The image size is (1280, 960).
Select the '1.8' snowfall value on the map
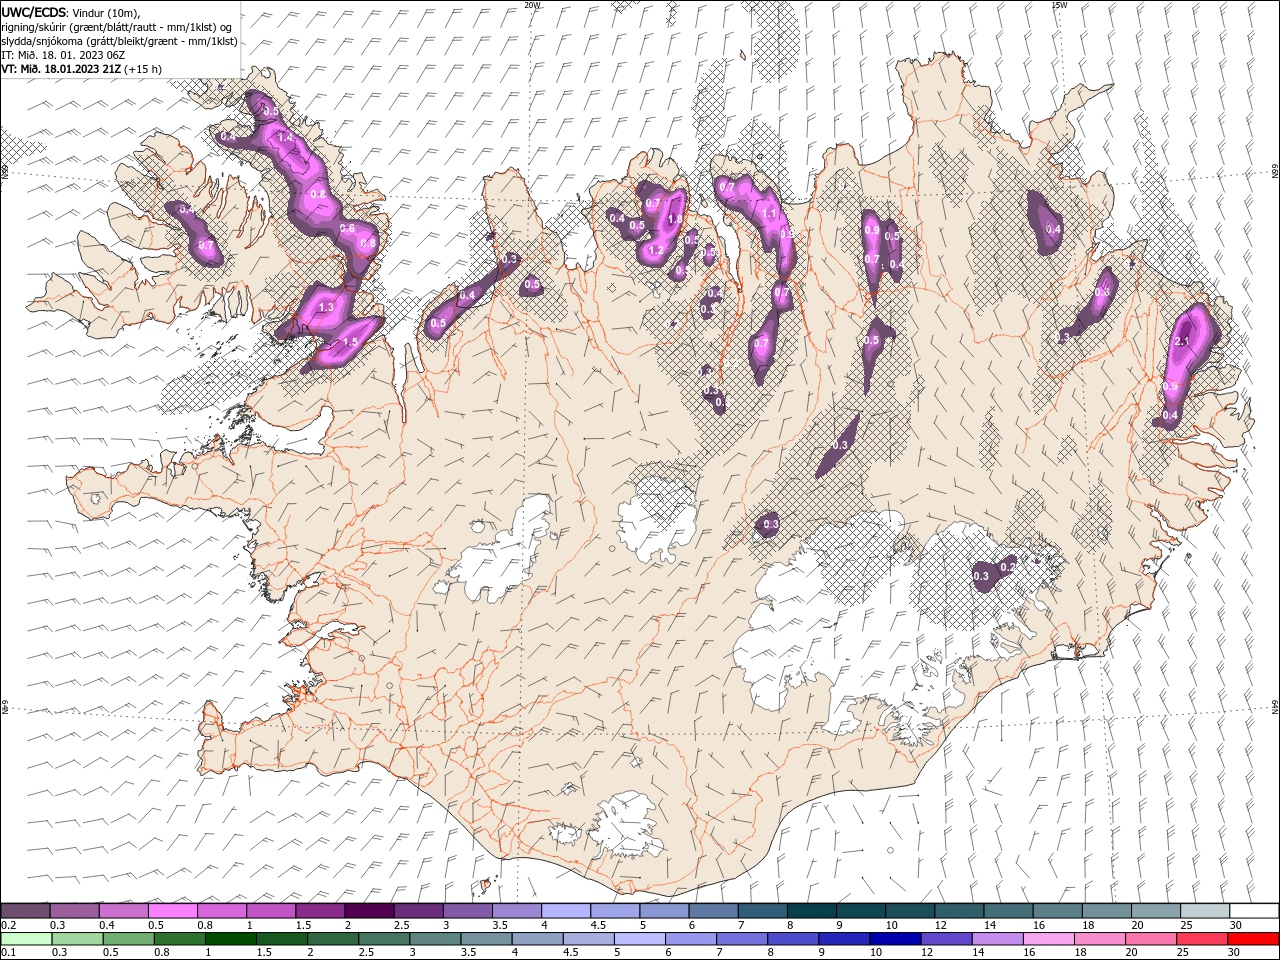[x=674, y=220]
